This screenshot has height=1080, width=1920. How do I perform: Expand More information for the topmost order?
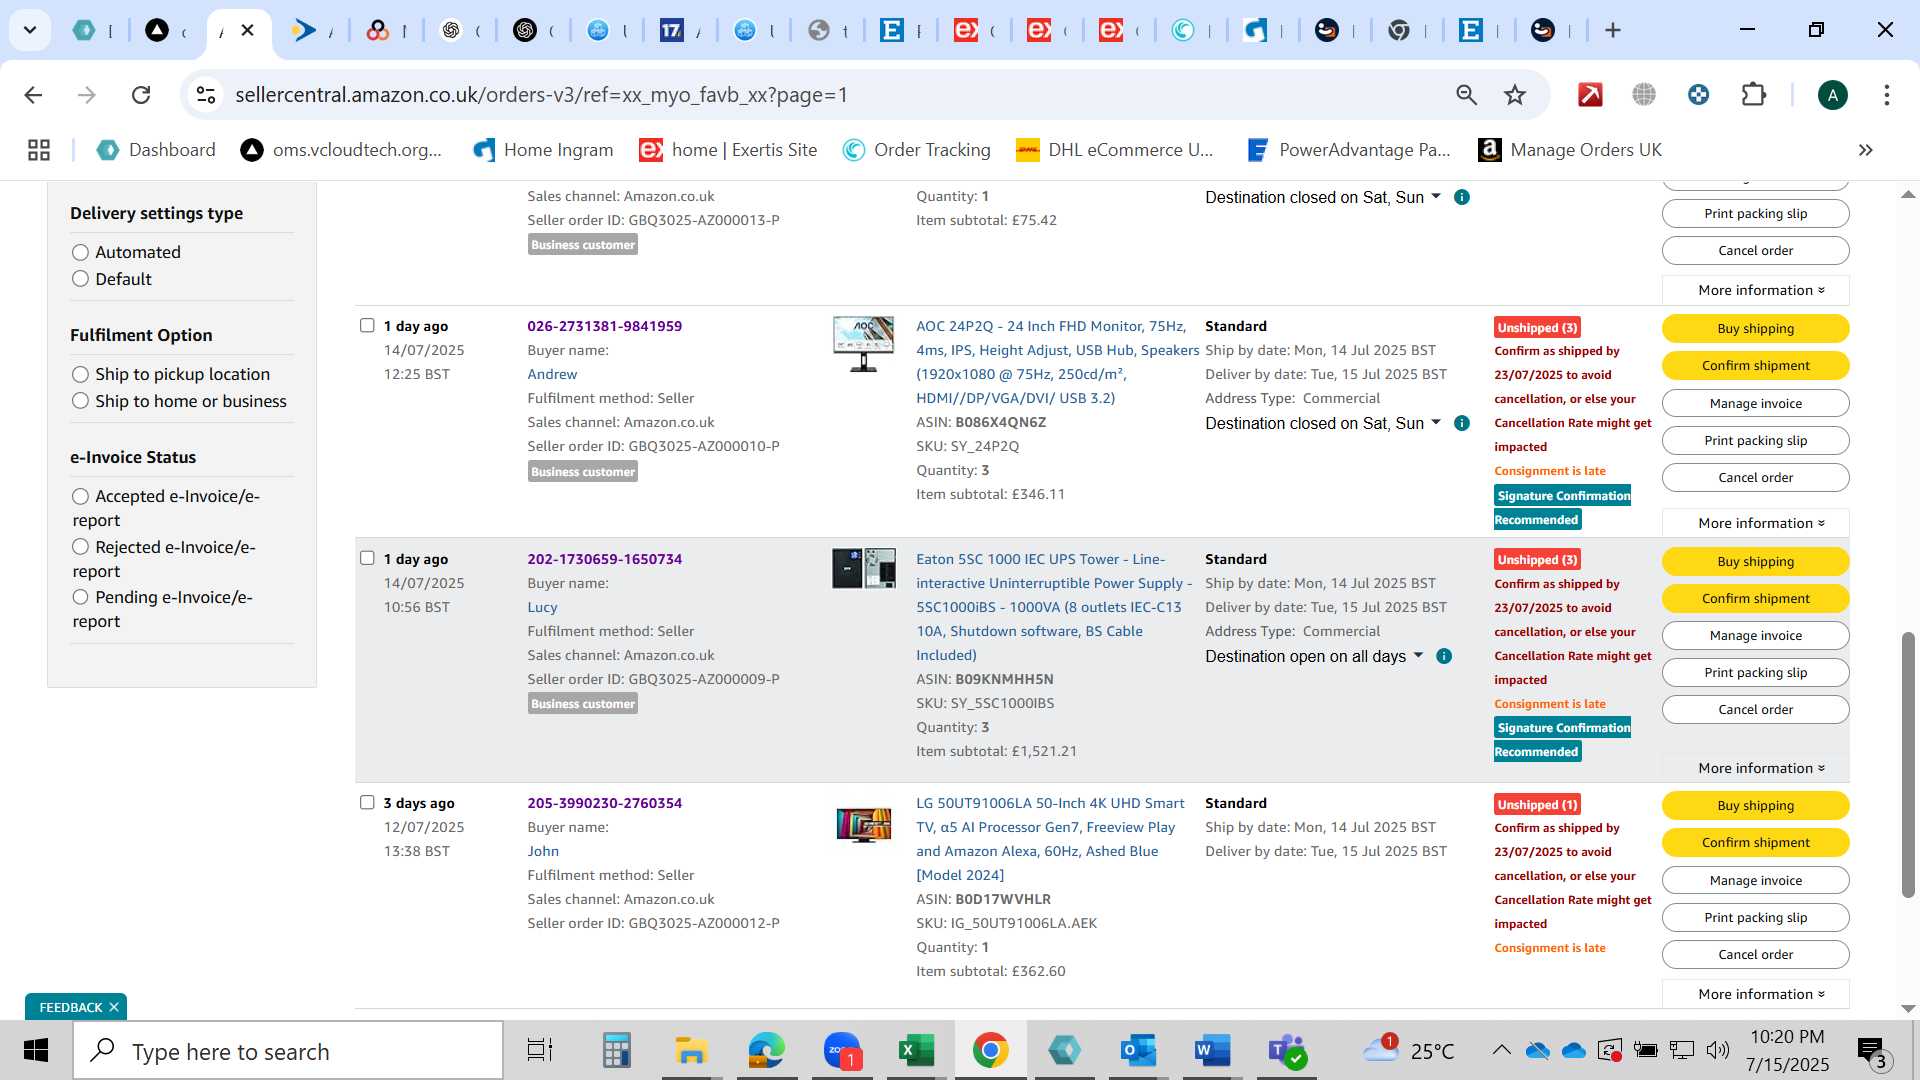[1755, 290]
